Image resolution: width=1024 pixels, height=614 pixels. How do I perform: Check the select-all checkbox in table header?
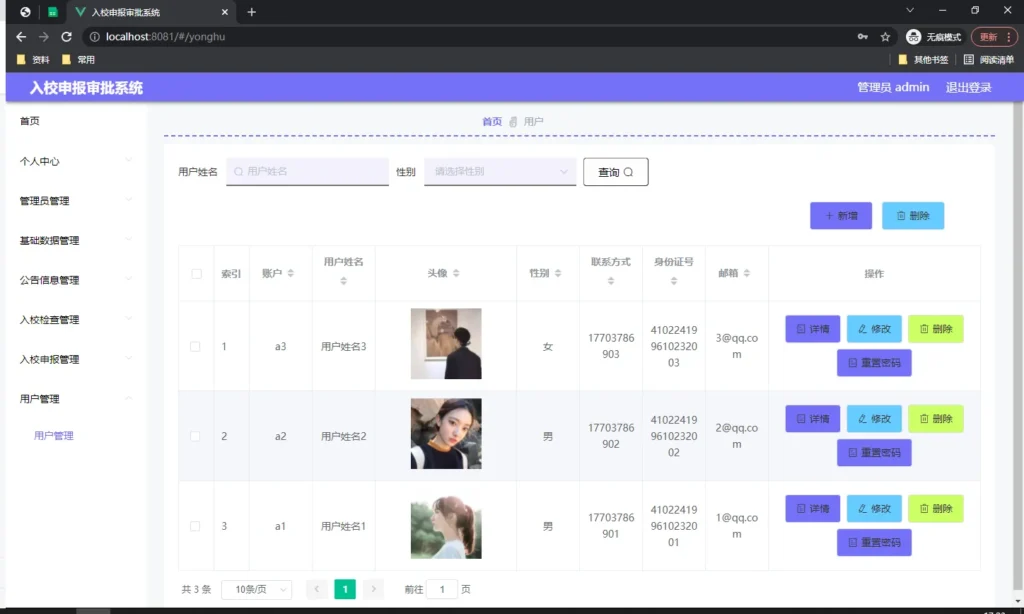point(195,273)
